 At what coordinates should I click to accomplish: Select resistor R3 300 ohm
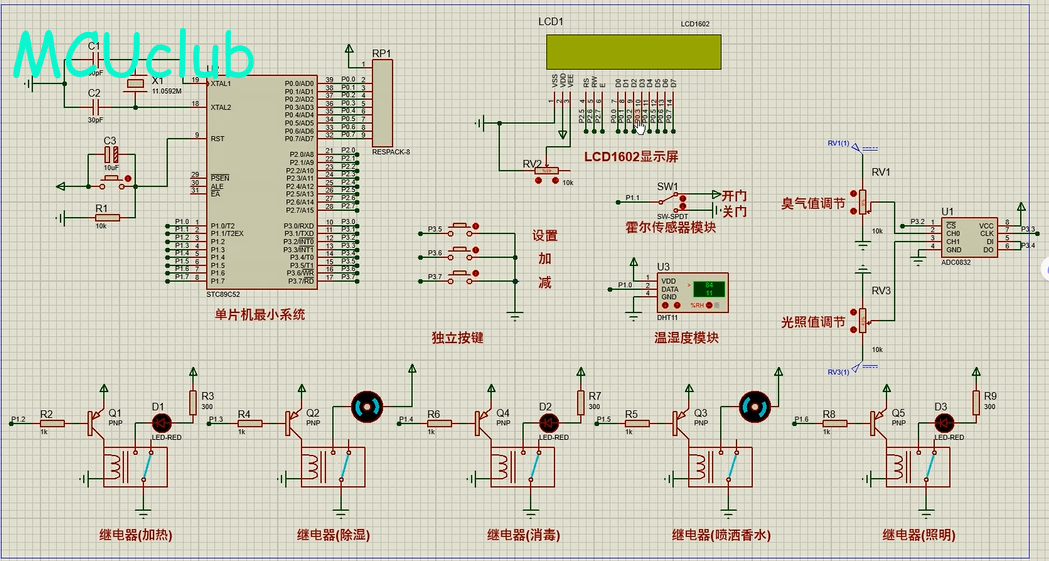[193, 402]
